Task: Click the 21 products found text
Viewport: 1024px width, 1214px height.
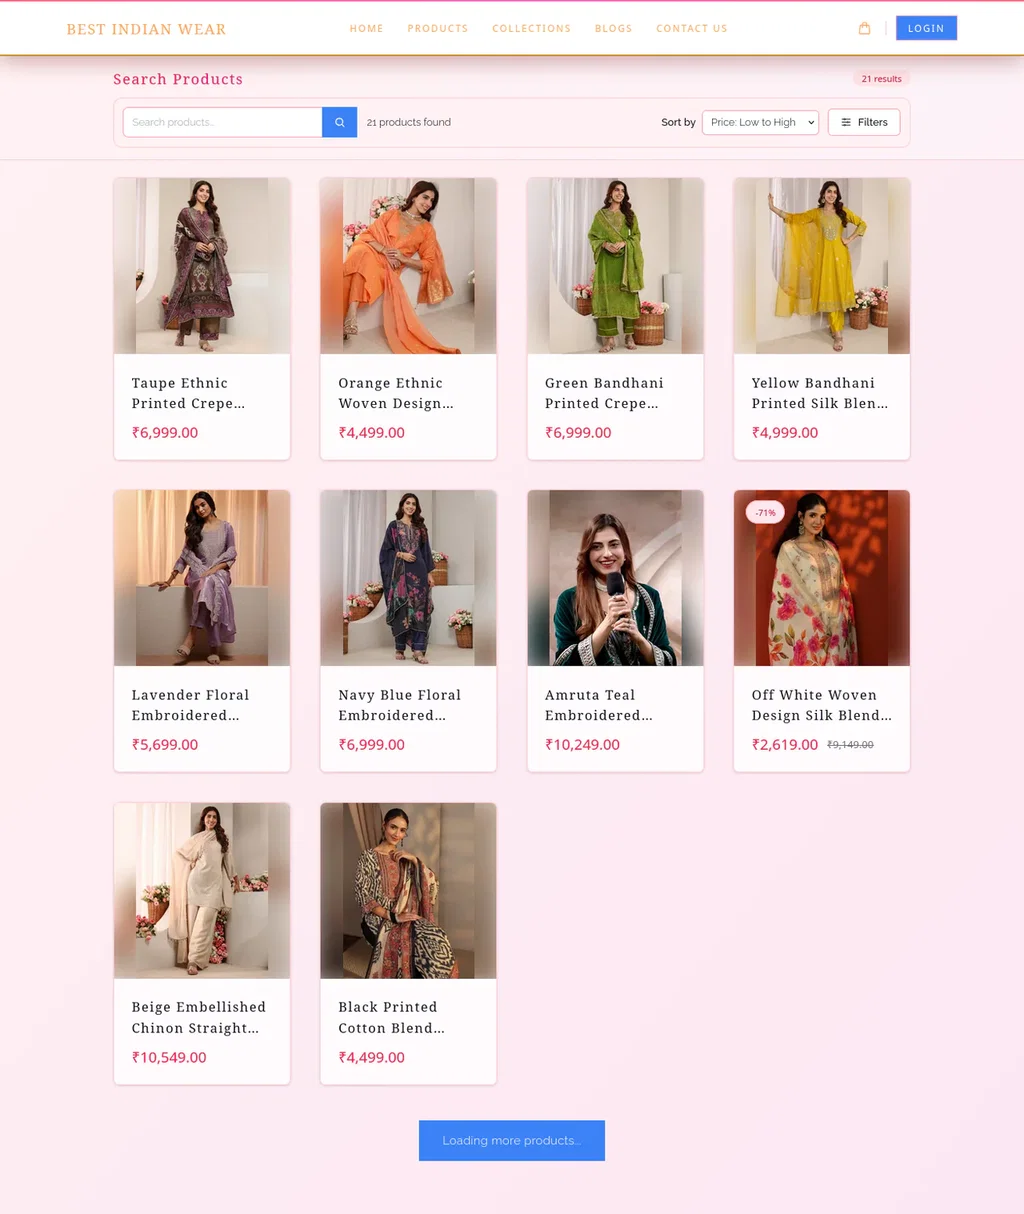Action: pyautogui.click(x=408, y=122)
